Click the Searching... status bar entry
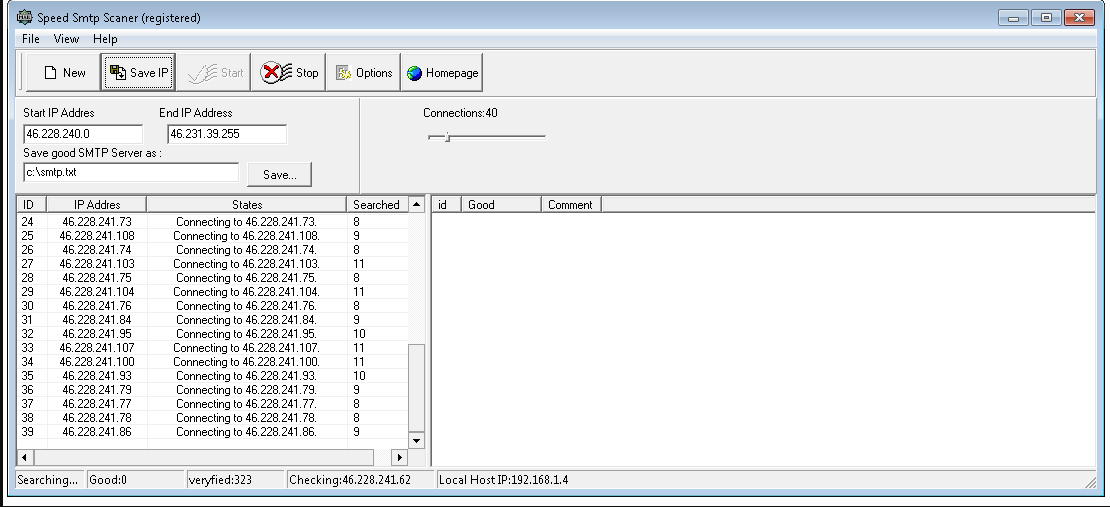 coord(48,480)
